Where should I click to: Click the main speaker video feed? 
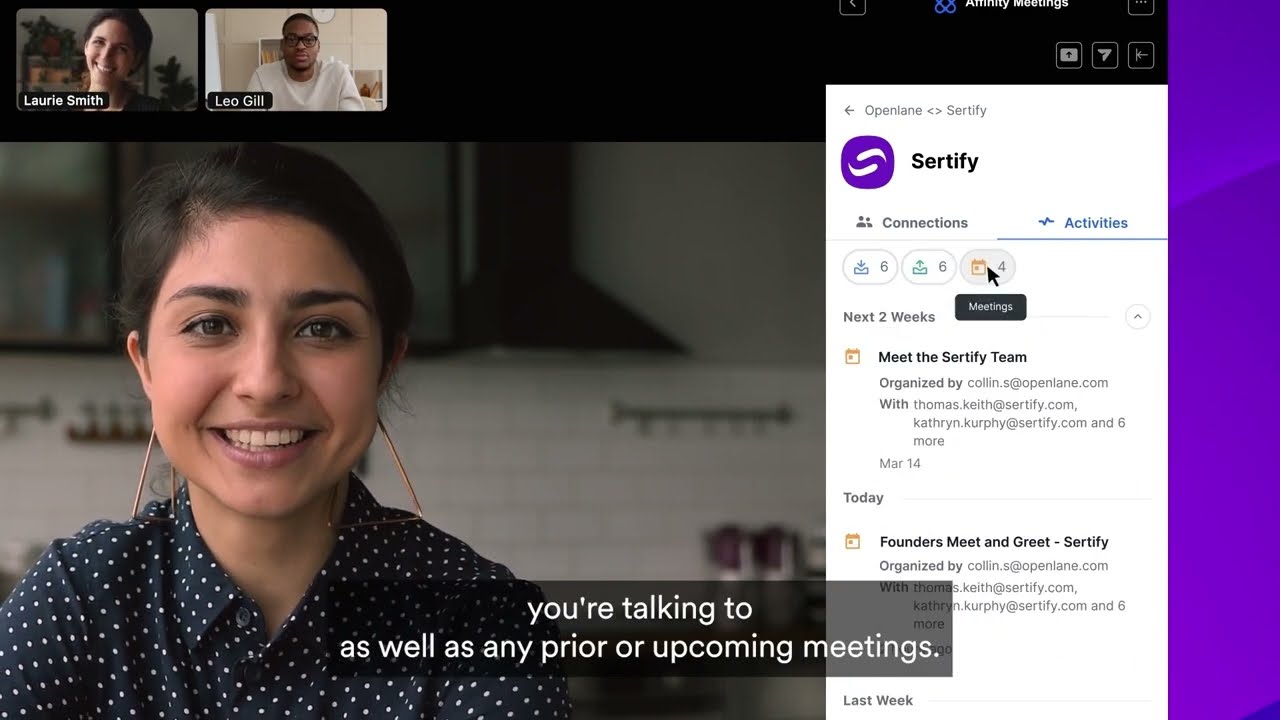(412, 430)
